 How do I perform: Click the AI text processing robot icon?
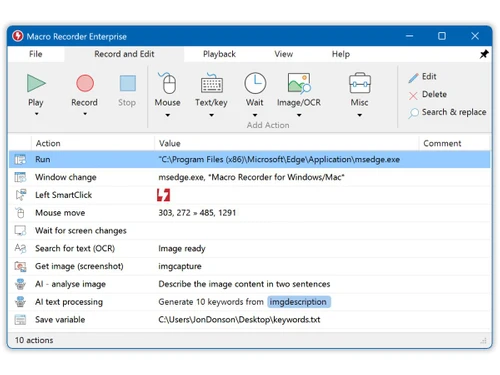(x=20, y=302)
